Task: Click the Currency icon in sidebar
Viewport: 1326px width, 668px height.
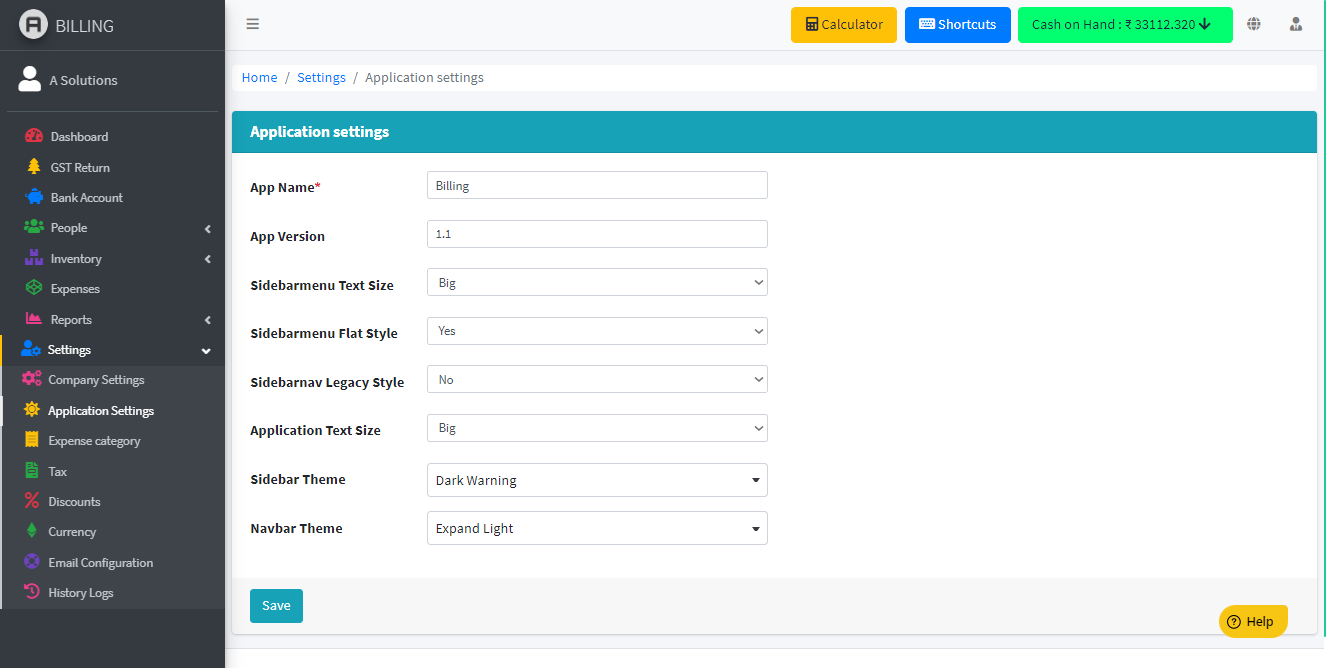Action: click(x=32, y=531)
